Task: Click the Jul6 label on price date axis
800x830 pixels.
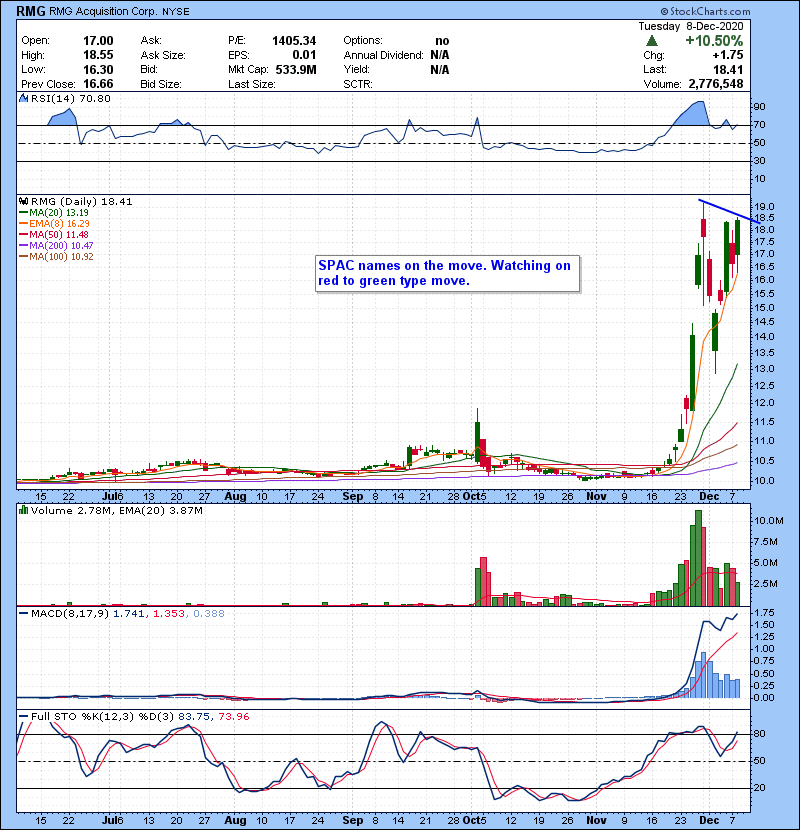Action: [x=113, y=497]
